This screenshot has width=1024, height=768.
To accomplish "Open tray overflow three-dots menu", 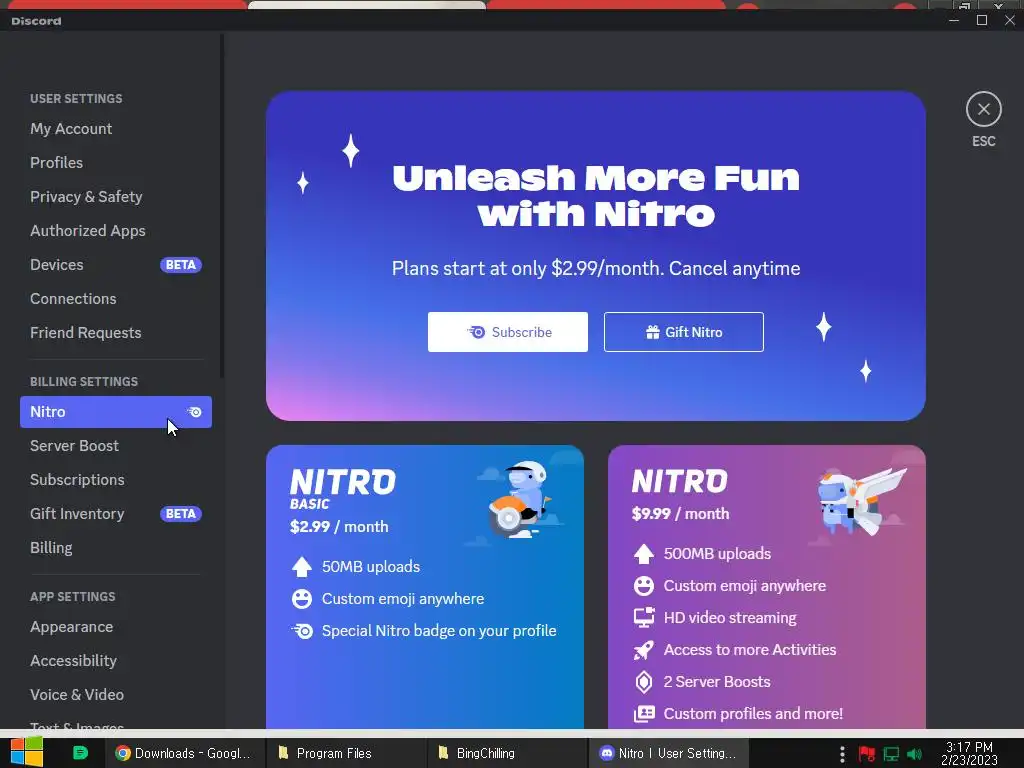I will click(x=842, y=754).
